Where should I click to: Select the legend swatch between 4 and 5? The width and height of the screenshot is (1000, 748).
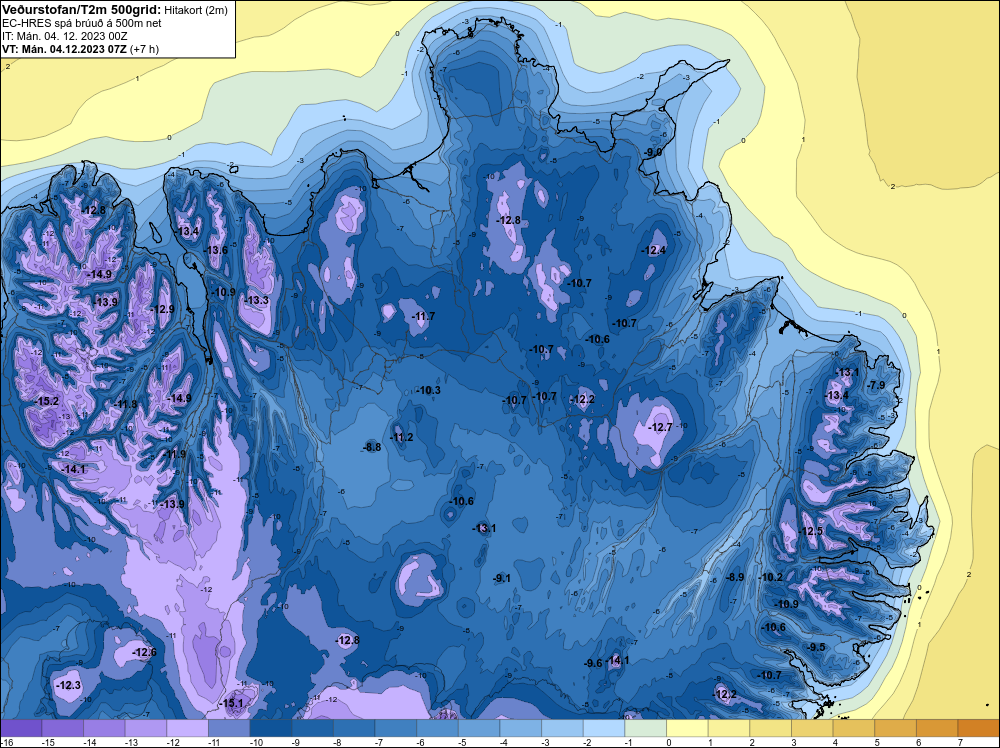click(853, 728)
